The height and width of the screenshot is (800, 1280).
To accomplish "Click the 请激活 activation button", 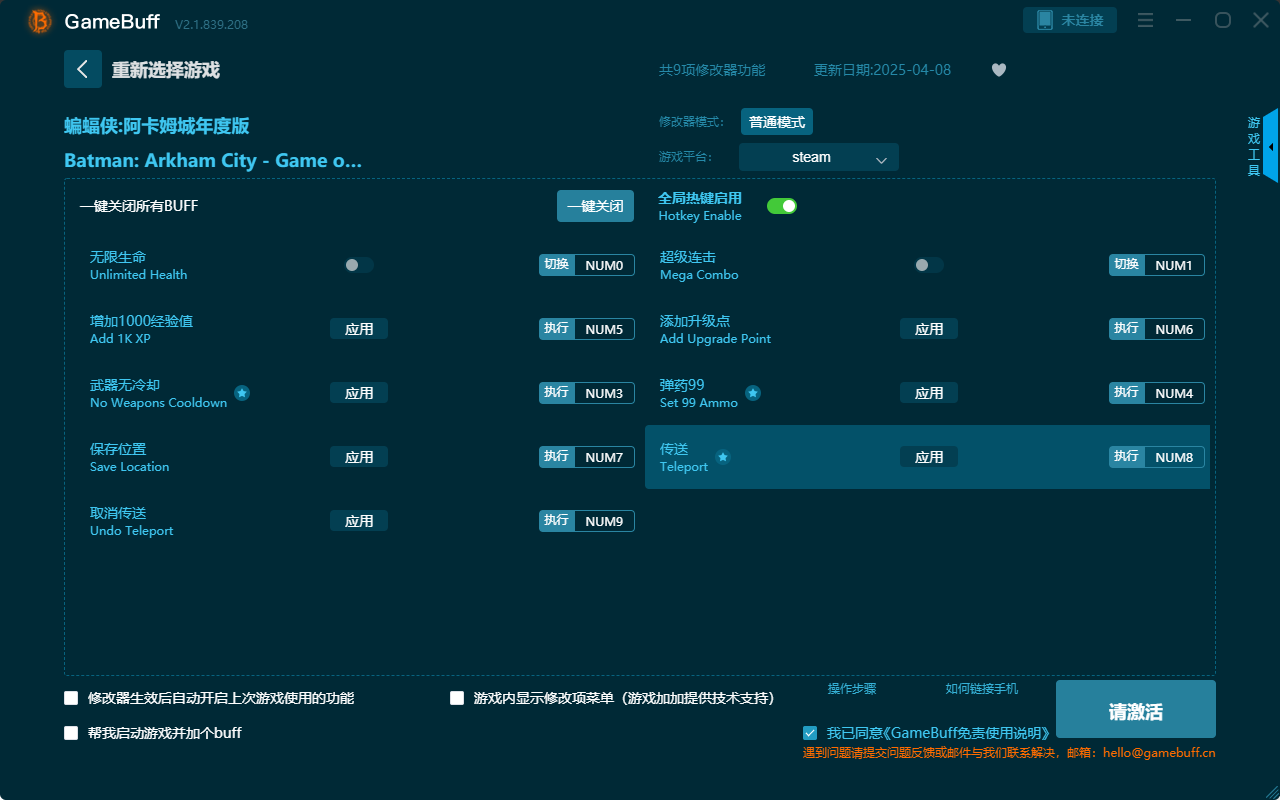I will (x=1135, y=709).
